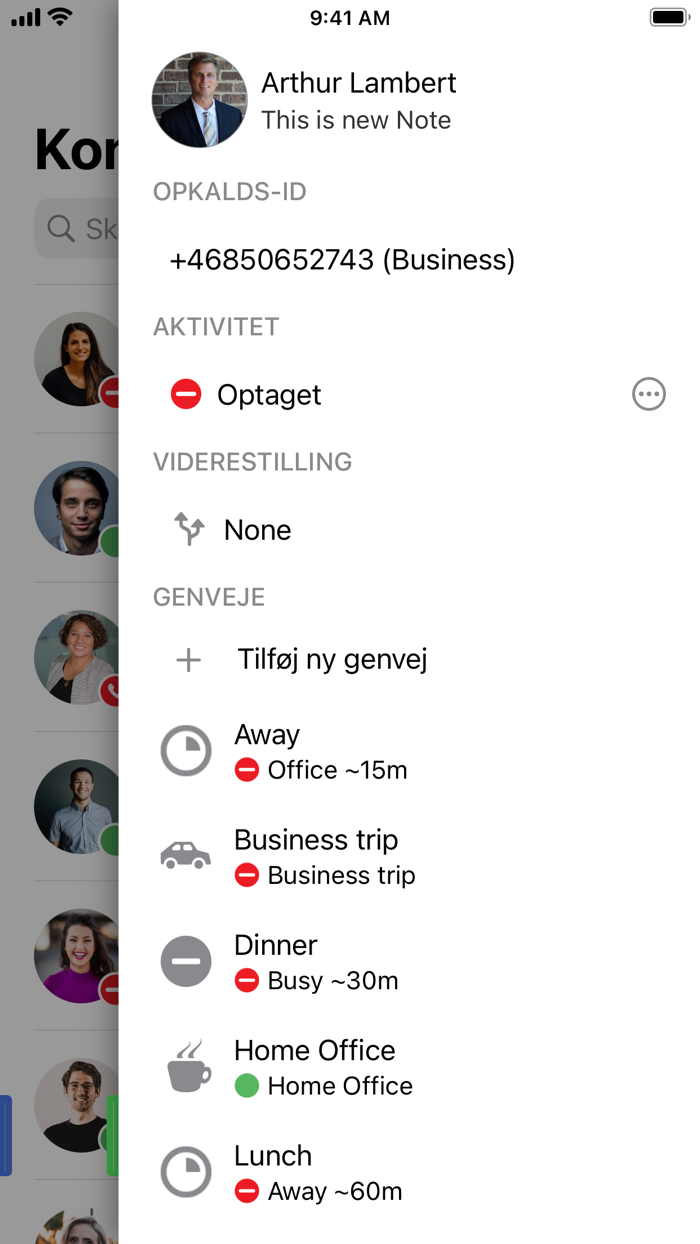Click the Lunch timer icon

[x=186, y=1172]
